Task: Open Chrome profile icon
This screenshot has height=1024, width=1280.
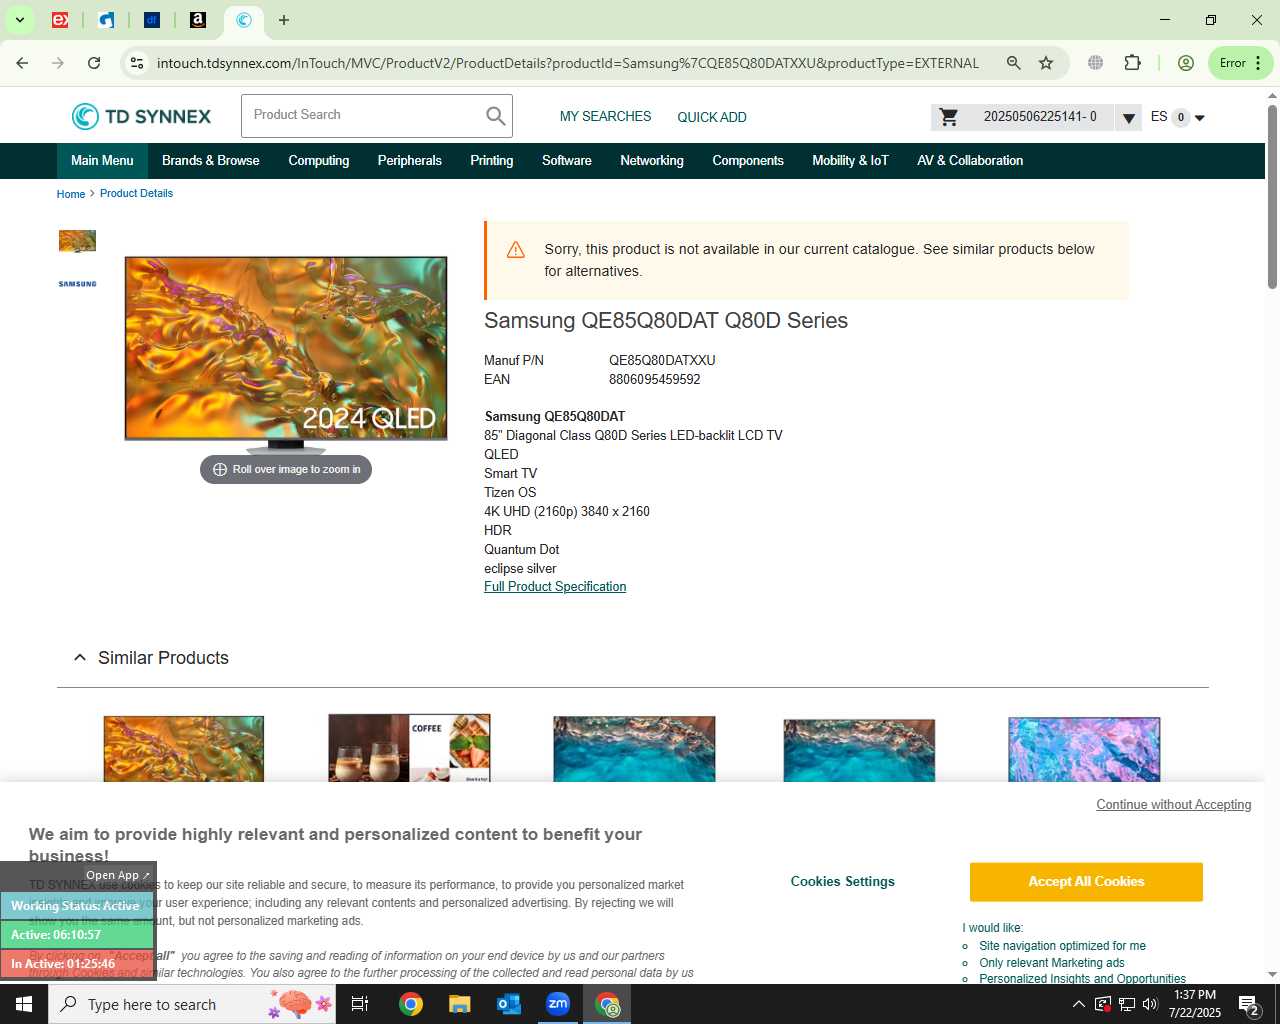Action: (x=1186, y=63)
